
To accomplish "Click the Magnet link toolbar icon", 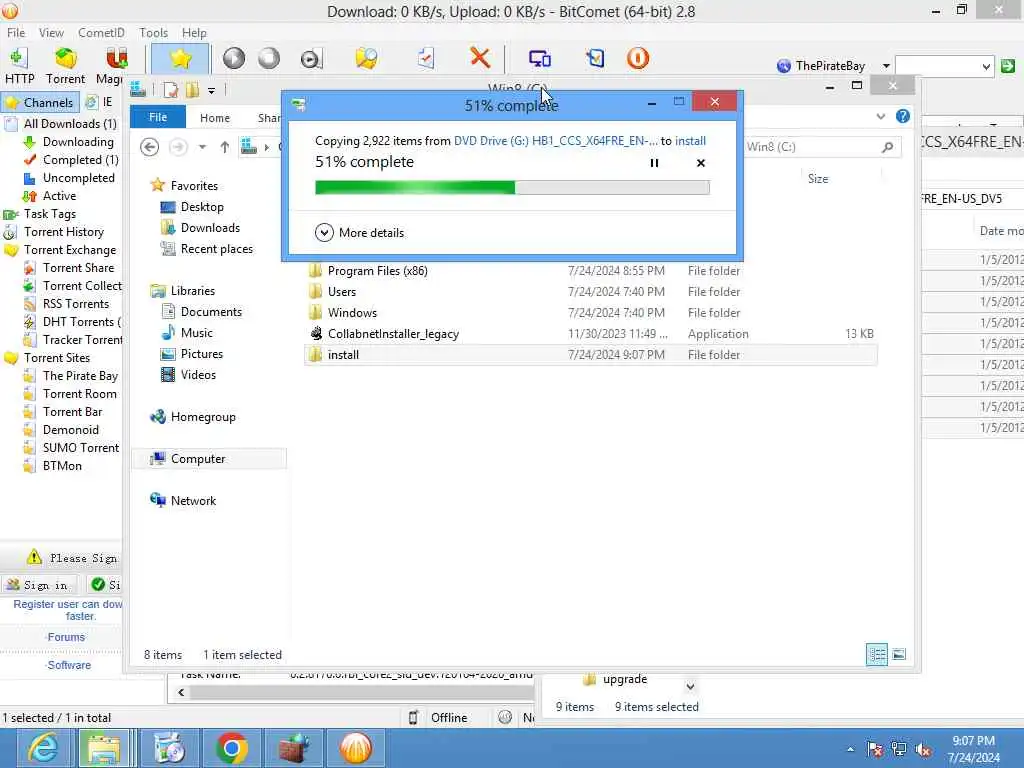I will pos(116,59).
